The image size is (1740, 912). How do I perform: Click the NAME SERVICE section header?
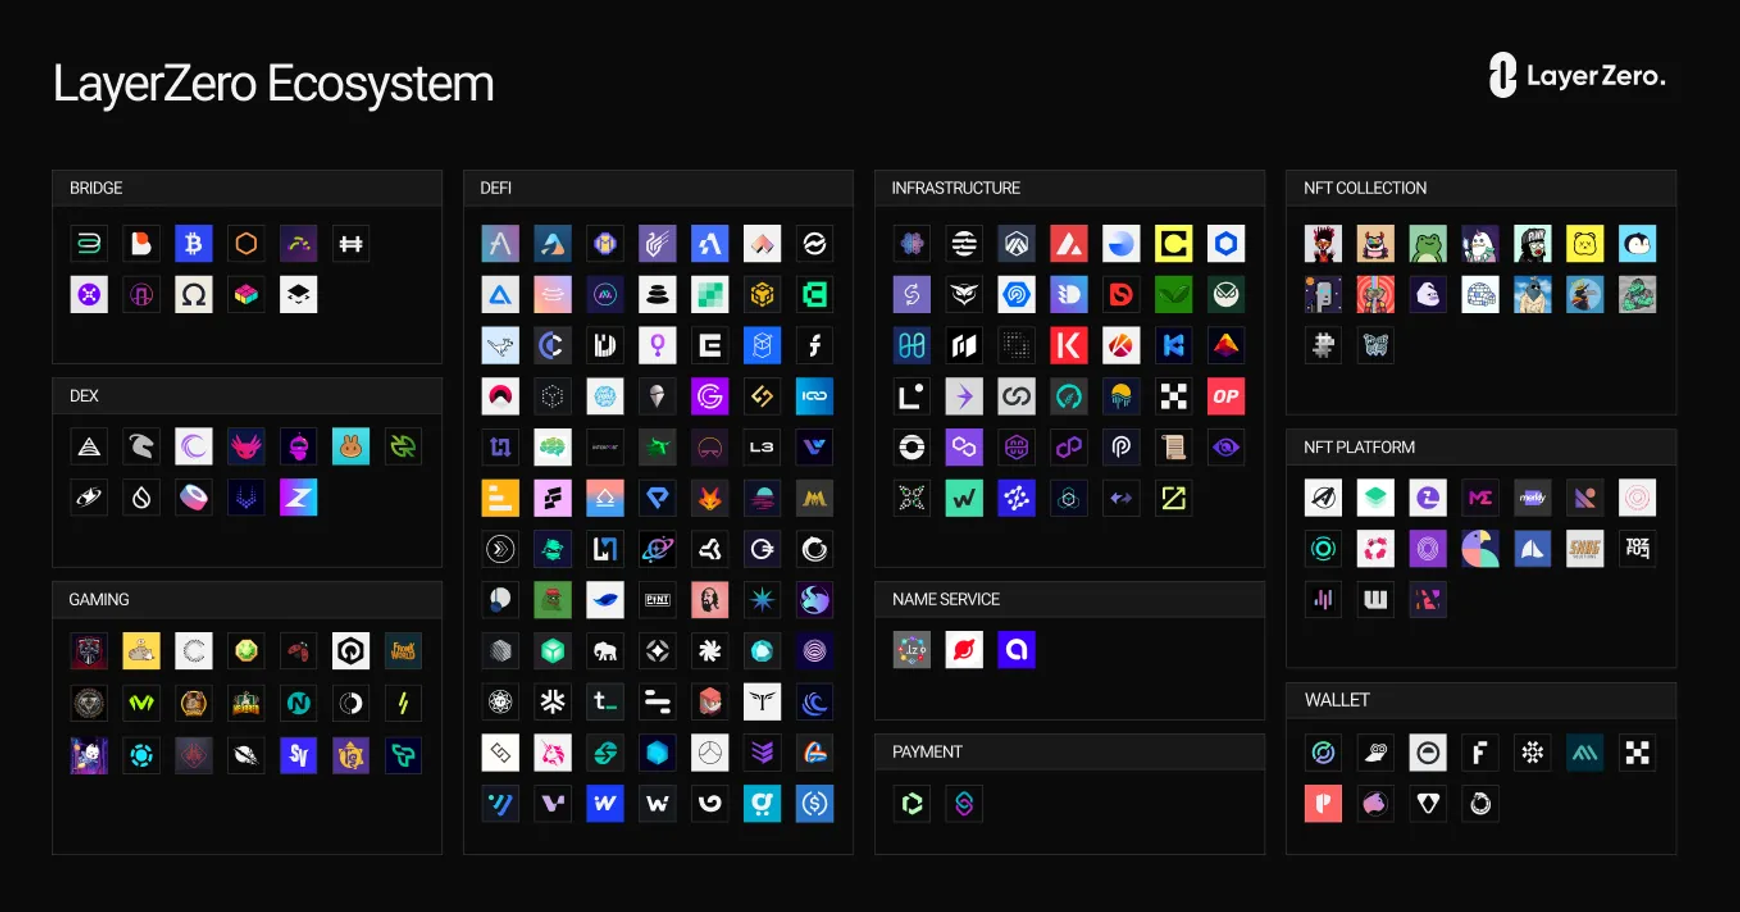point(946,600)
